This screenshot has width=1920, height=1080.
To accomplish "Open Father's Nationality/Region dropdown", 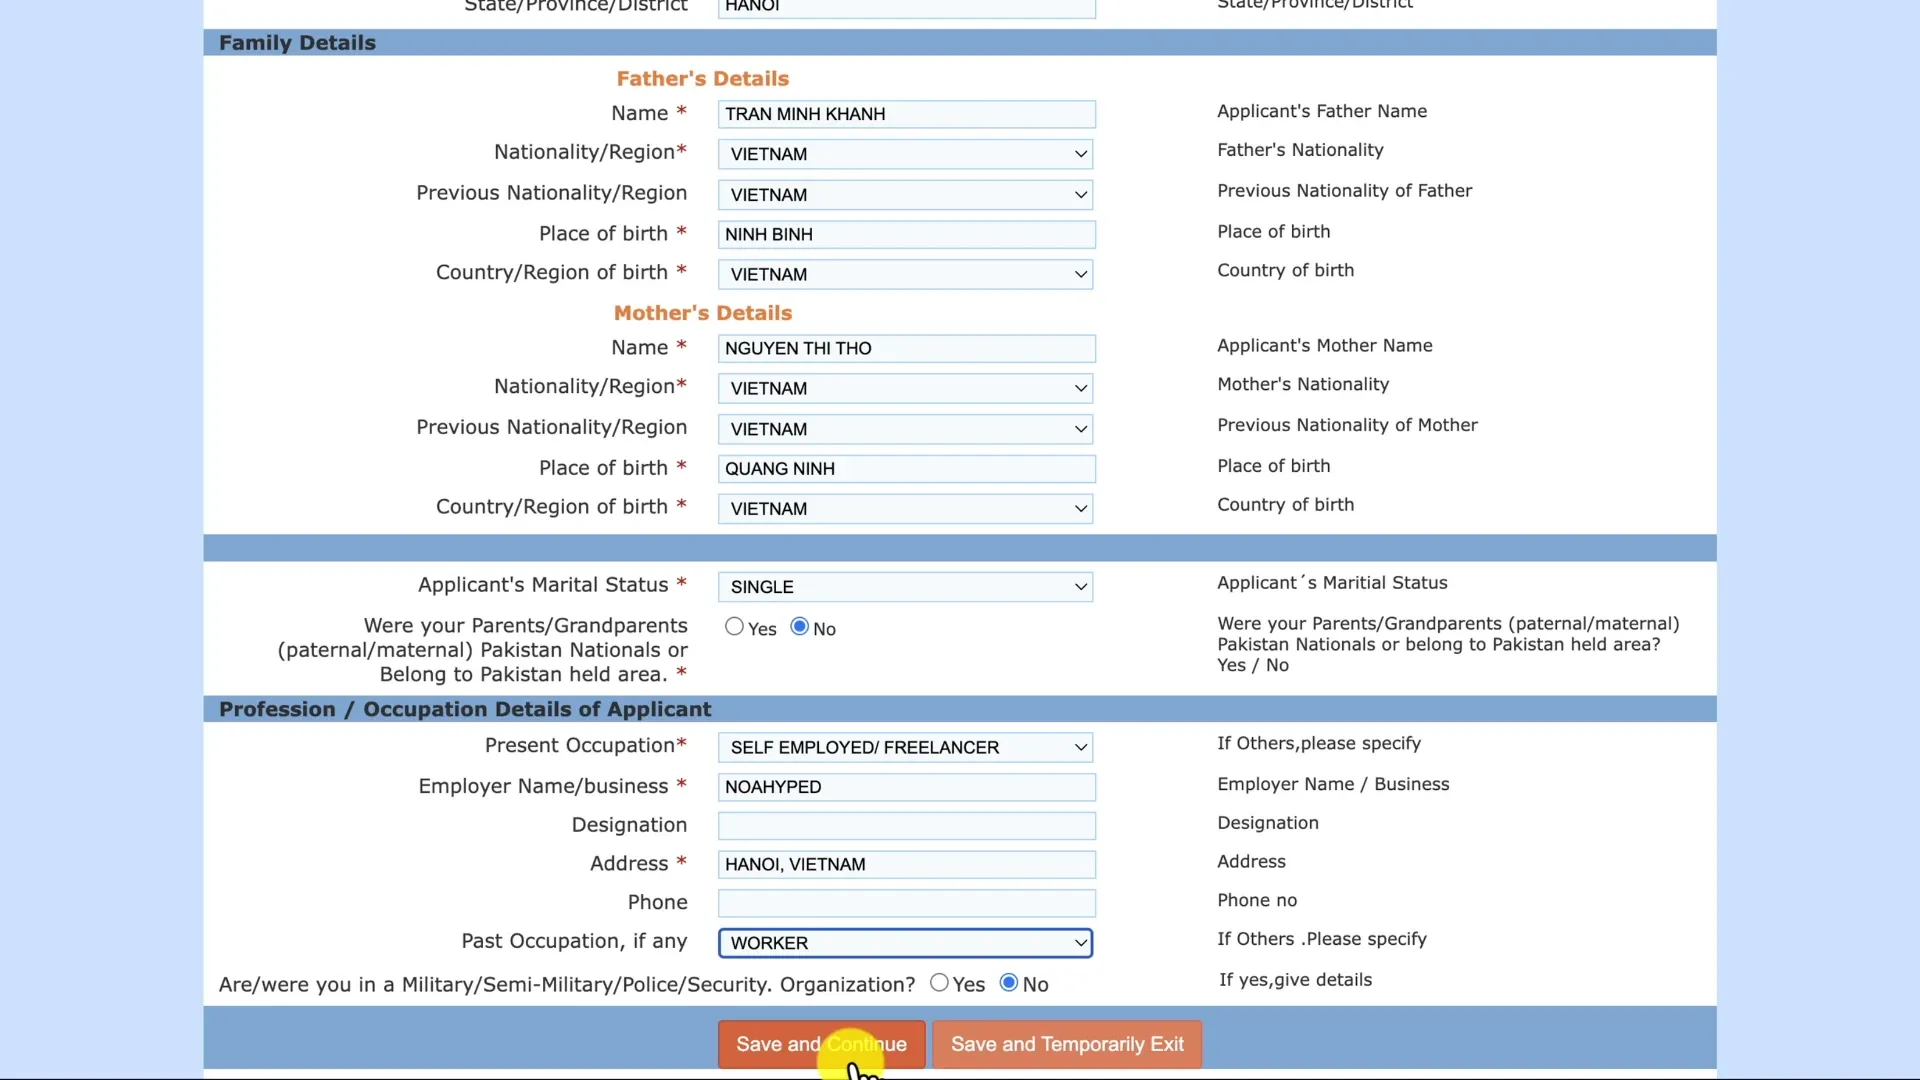I will 905,154.
